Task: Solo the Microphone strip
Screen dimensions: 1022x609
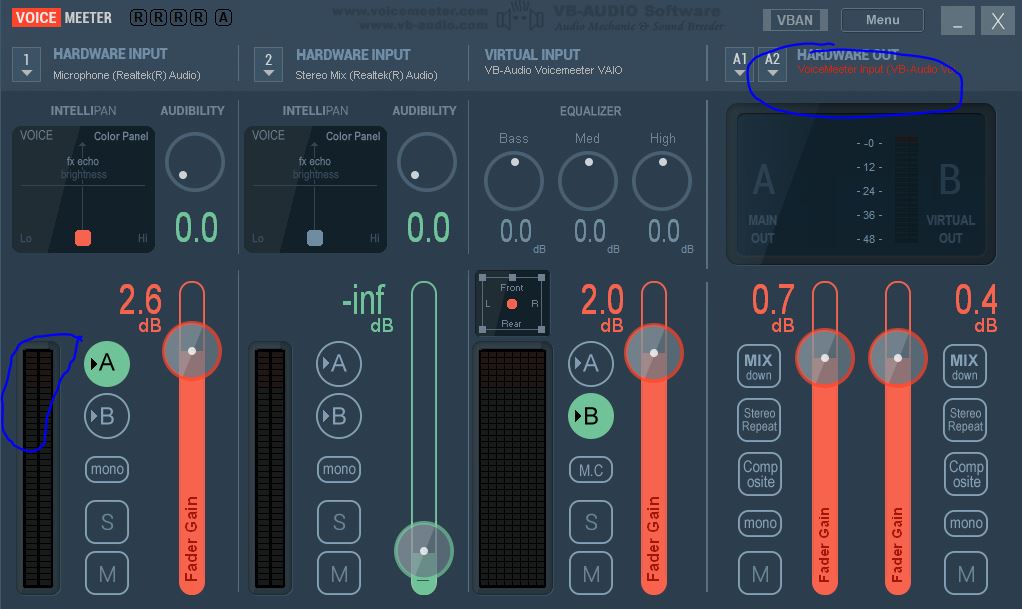Action: (x=107, y=522)
